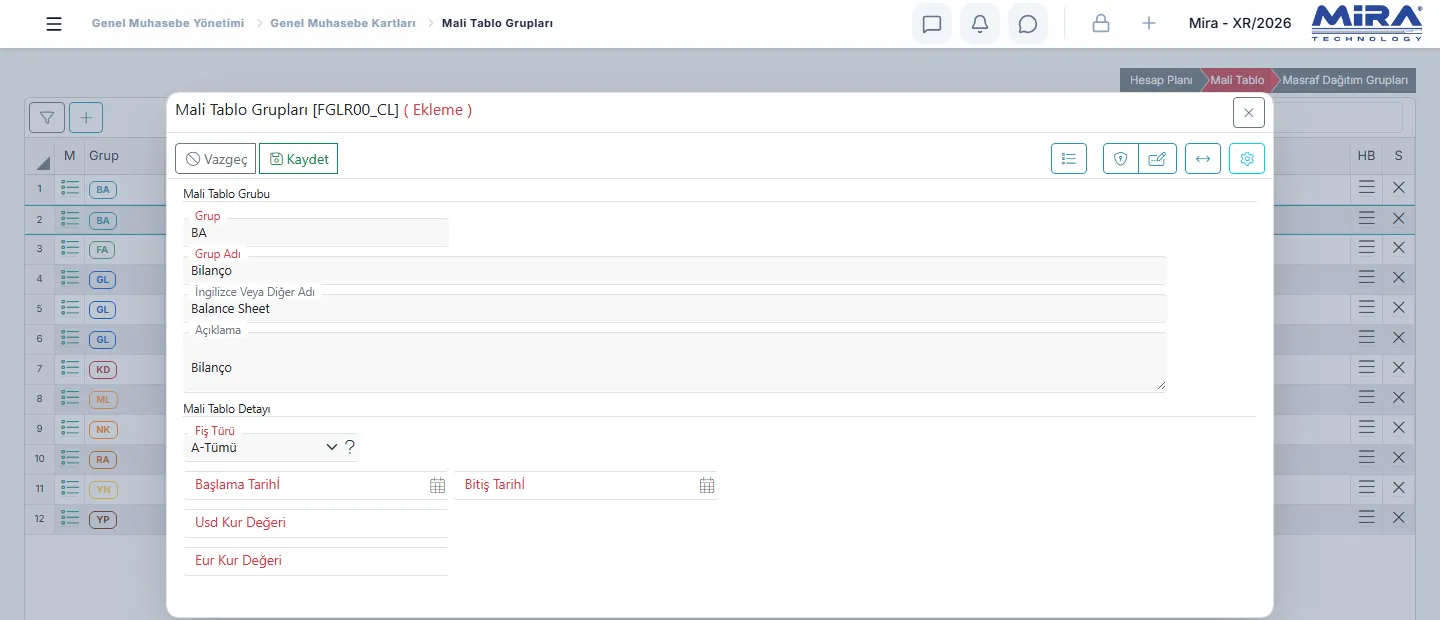Open the dialog settings gear icon
The width and height of the screenshot is (1440, 620).
pyautogui.click(x=1247, y=158)
